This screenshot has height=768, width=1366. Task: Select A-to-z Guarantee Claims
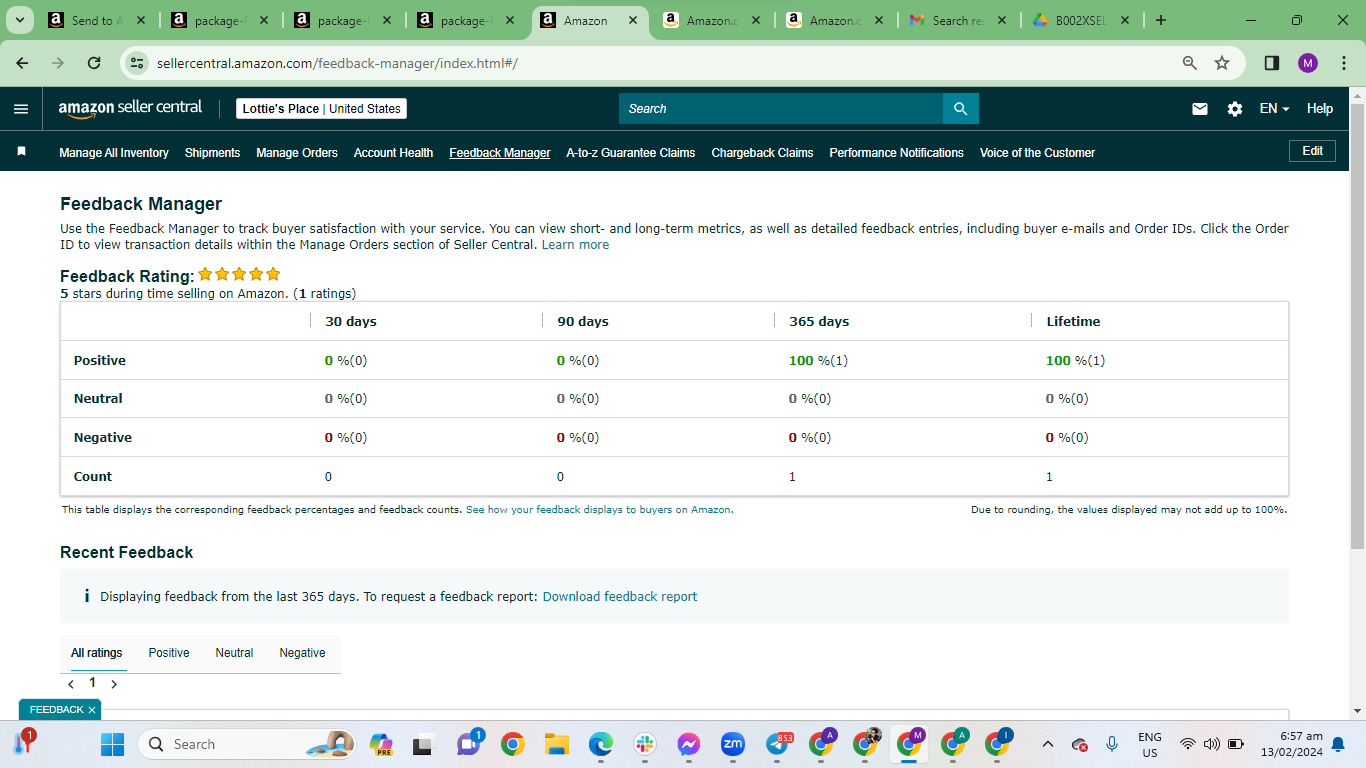(631, 153)
